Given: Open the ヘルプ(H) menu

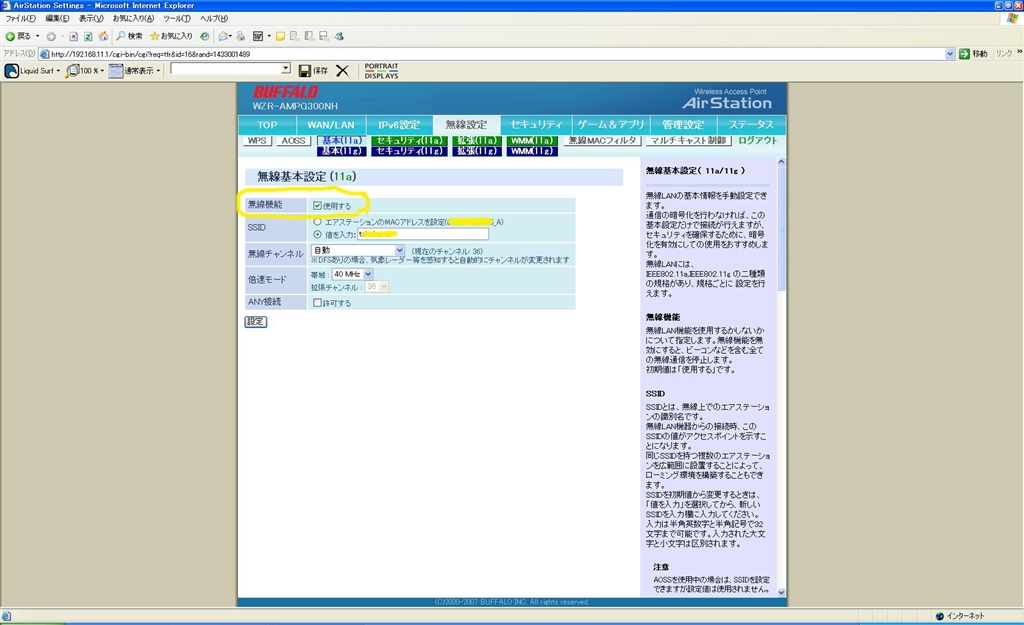Looking at the screenshot, I should pos(214,18).
